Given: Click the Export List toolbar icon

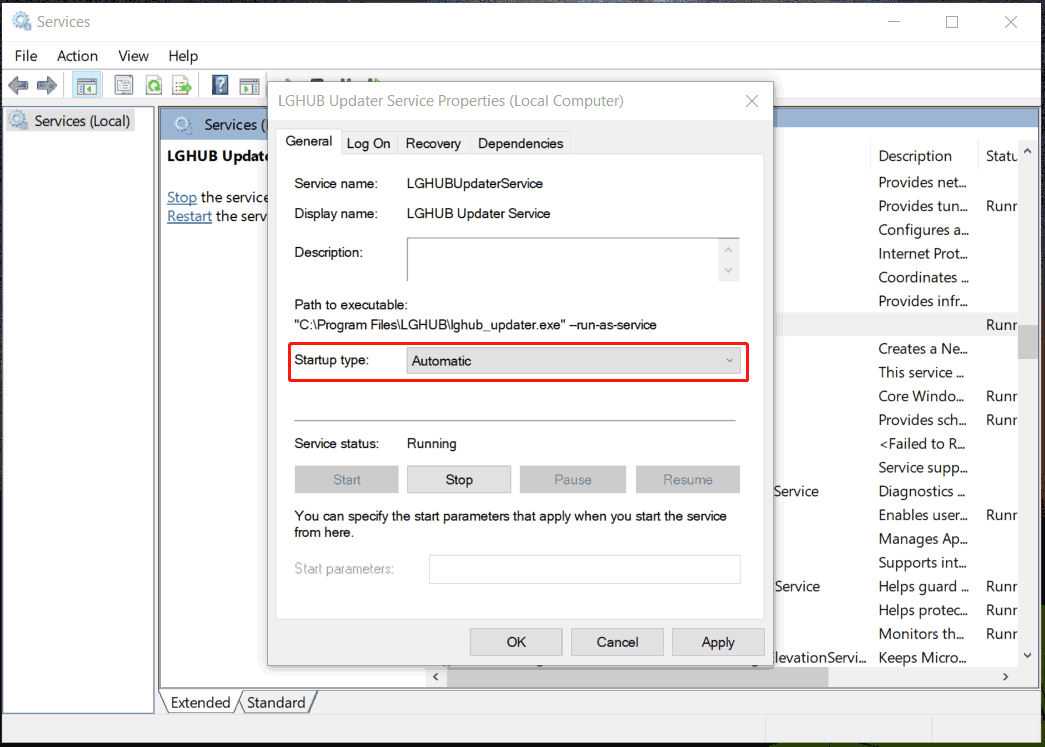Looking at the screenshot, I should 182,86.
